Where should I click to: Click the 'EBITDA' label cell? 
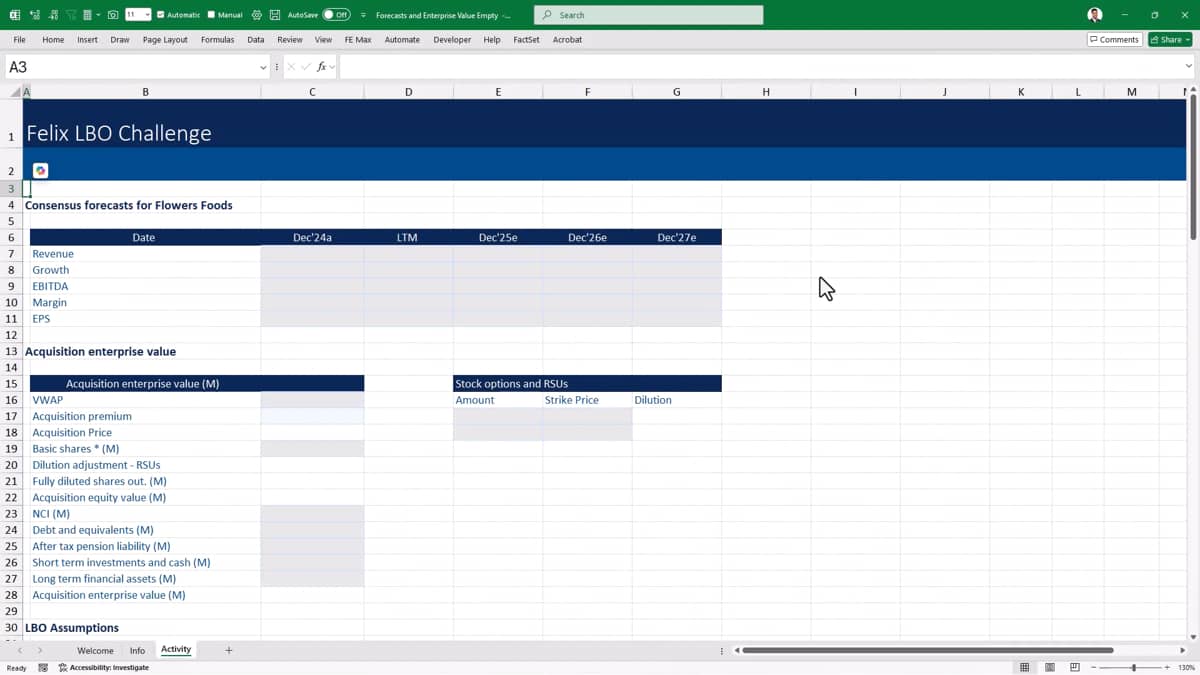[x=145, y=286]
